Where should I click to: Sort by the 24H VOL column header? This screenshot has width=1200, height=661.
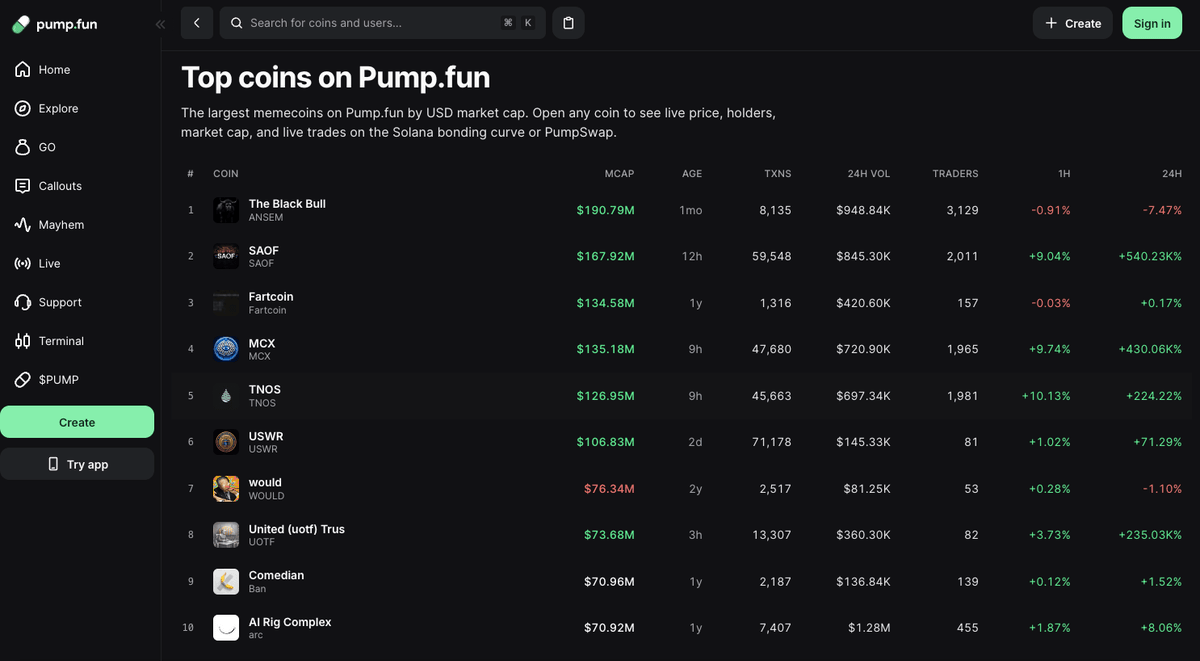click(868, 174)
